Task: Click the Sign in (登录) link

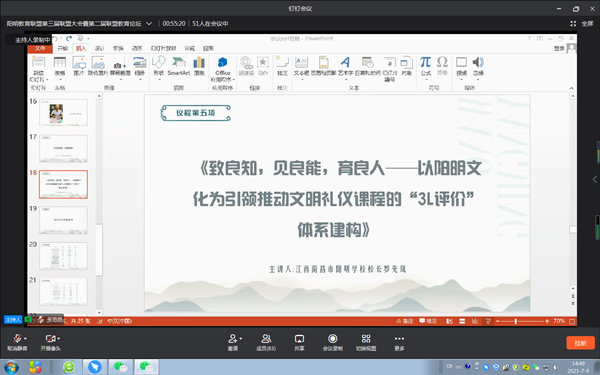Action: pos(559,48)
